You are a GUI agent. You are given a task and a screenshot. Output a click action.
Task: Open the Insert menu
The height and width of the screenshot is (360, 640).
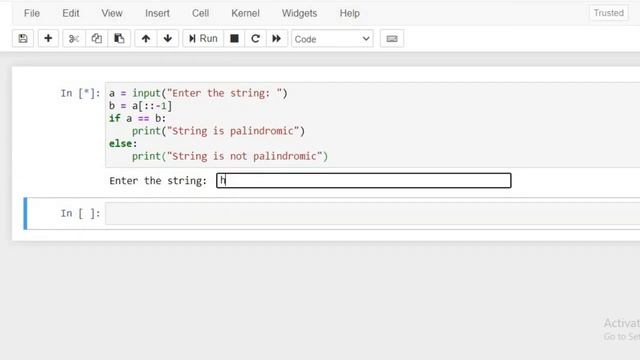(157, 13)
